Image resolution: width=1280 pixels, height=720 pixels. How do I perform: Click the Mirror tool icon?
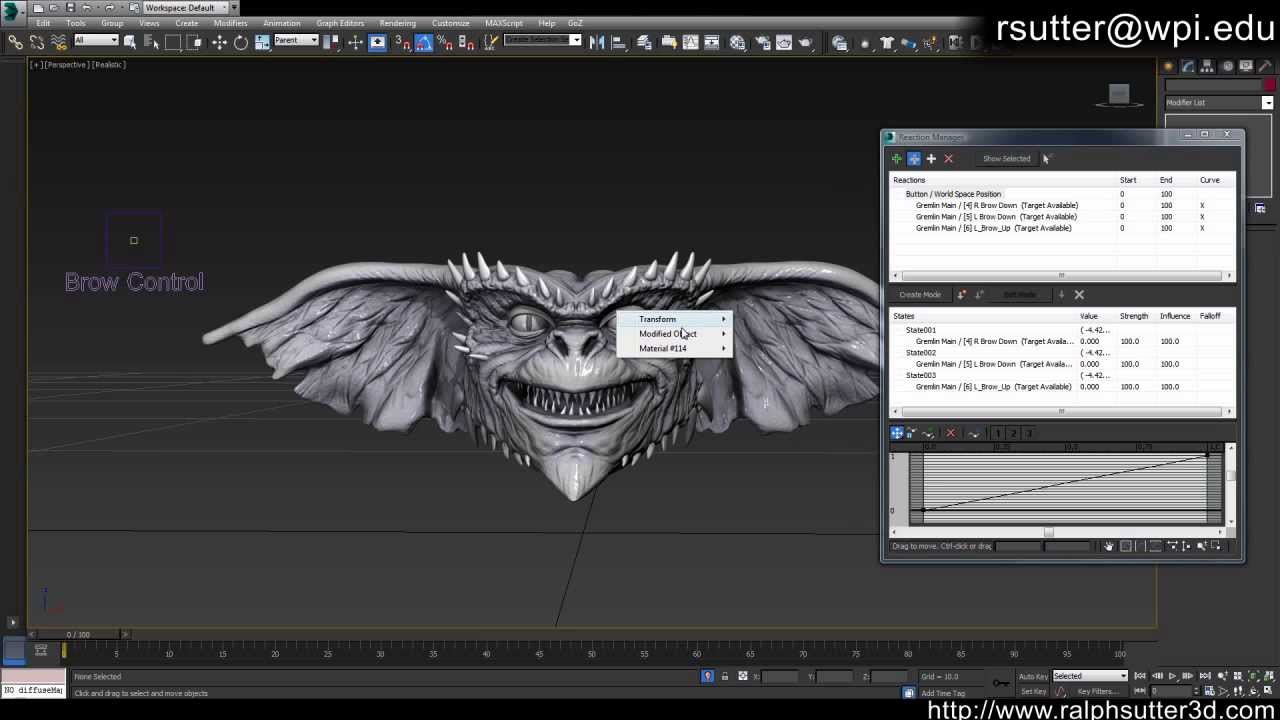pos(597,42)
